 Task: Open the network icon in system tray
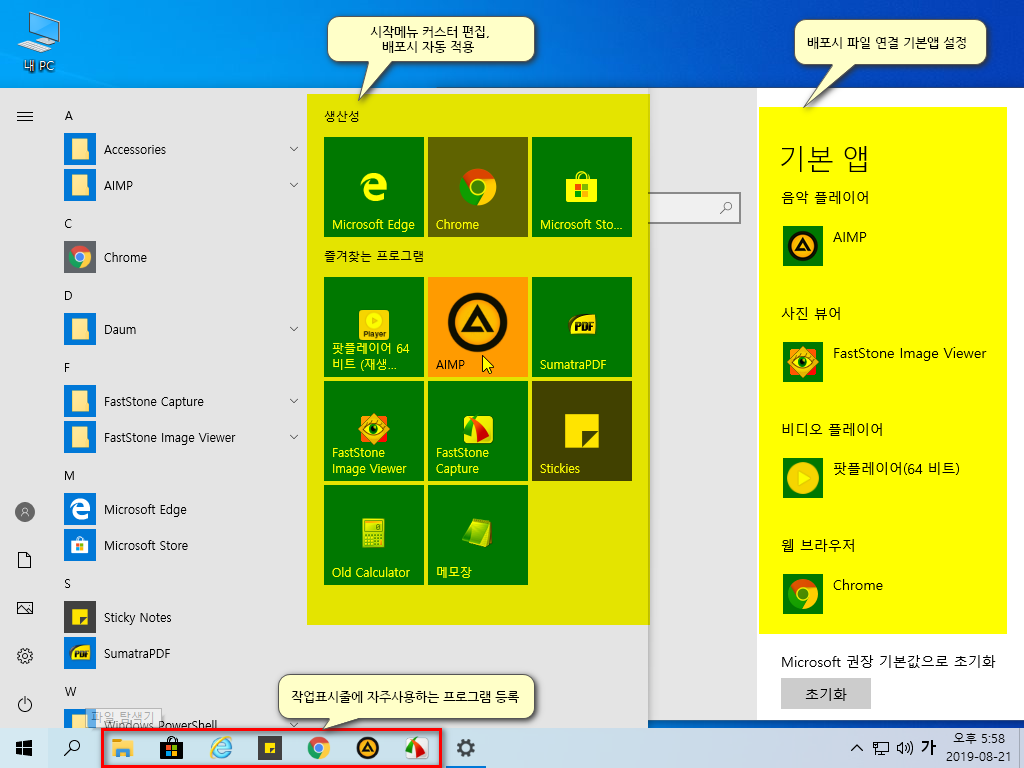pos(881,748)
